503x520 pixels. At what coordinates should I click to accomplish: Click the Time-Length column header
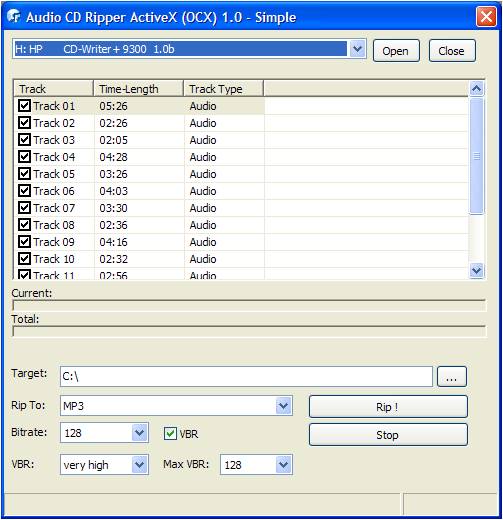pos(138,89)
